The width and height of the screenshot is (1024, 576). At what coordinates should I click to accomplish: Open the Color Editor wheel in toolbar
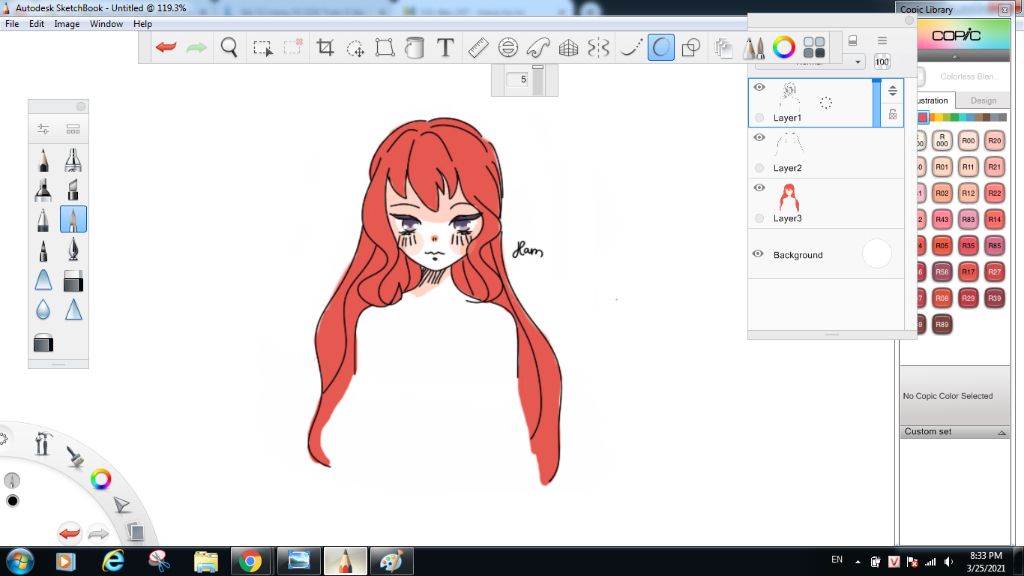tap(784, 47)
